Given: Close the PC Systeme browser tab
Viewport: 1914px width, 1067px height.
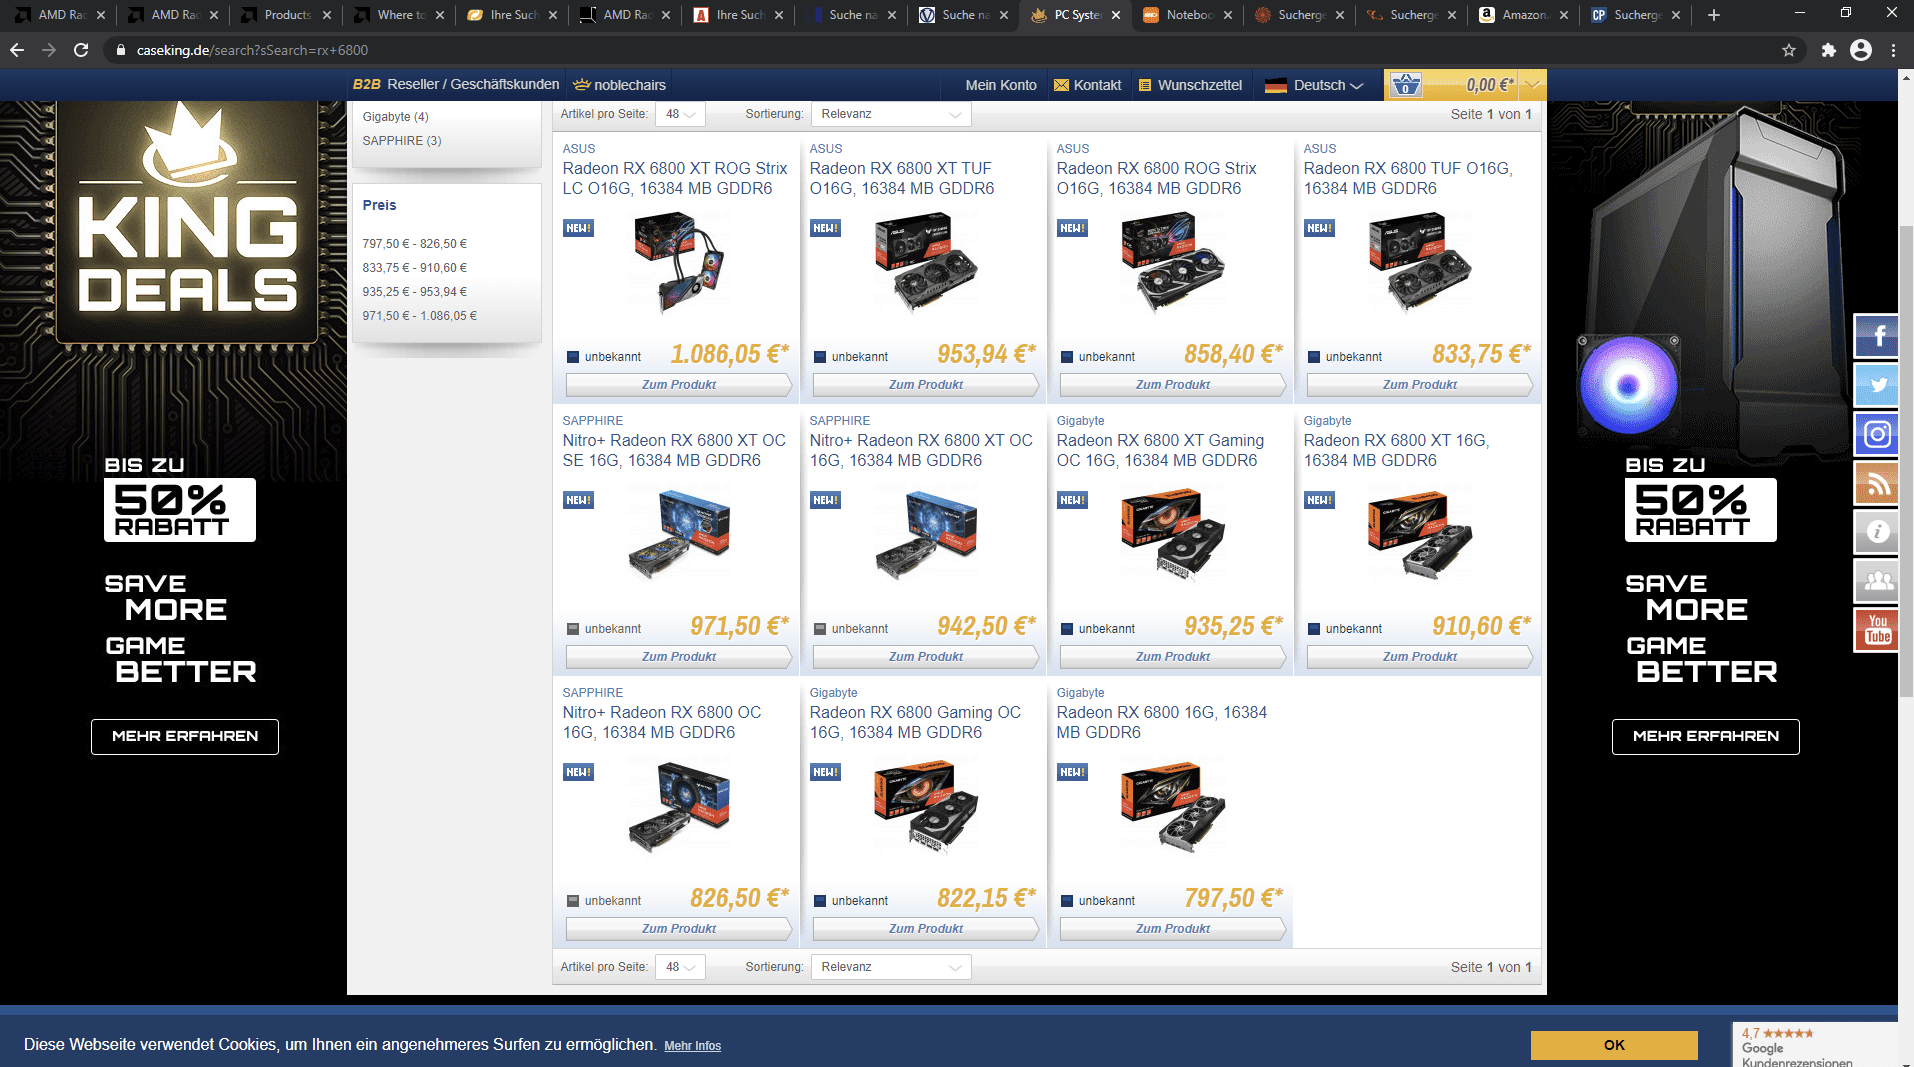Looking at the screenshot, I should 1116,15.
